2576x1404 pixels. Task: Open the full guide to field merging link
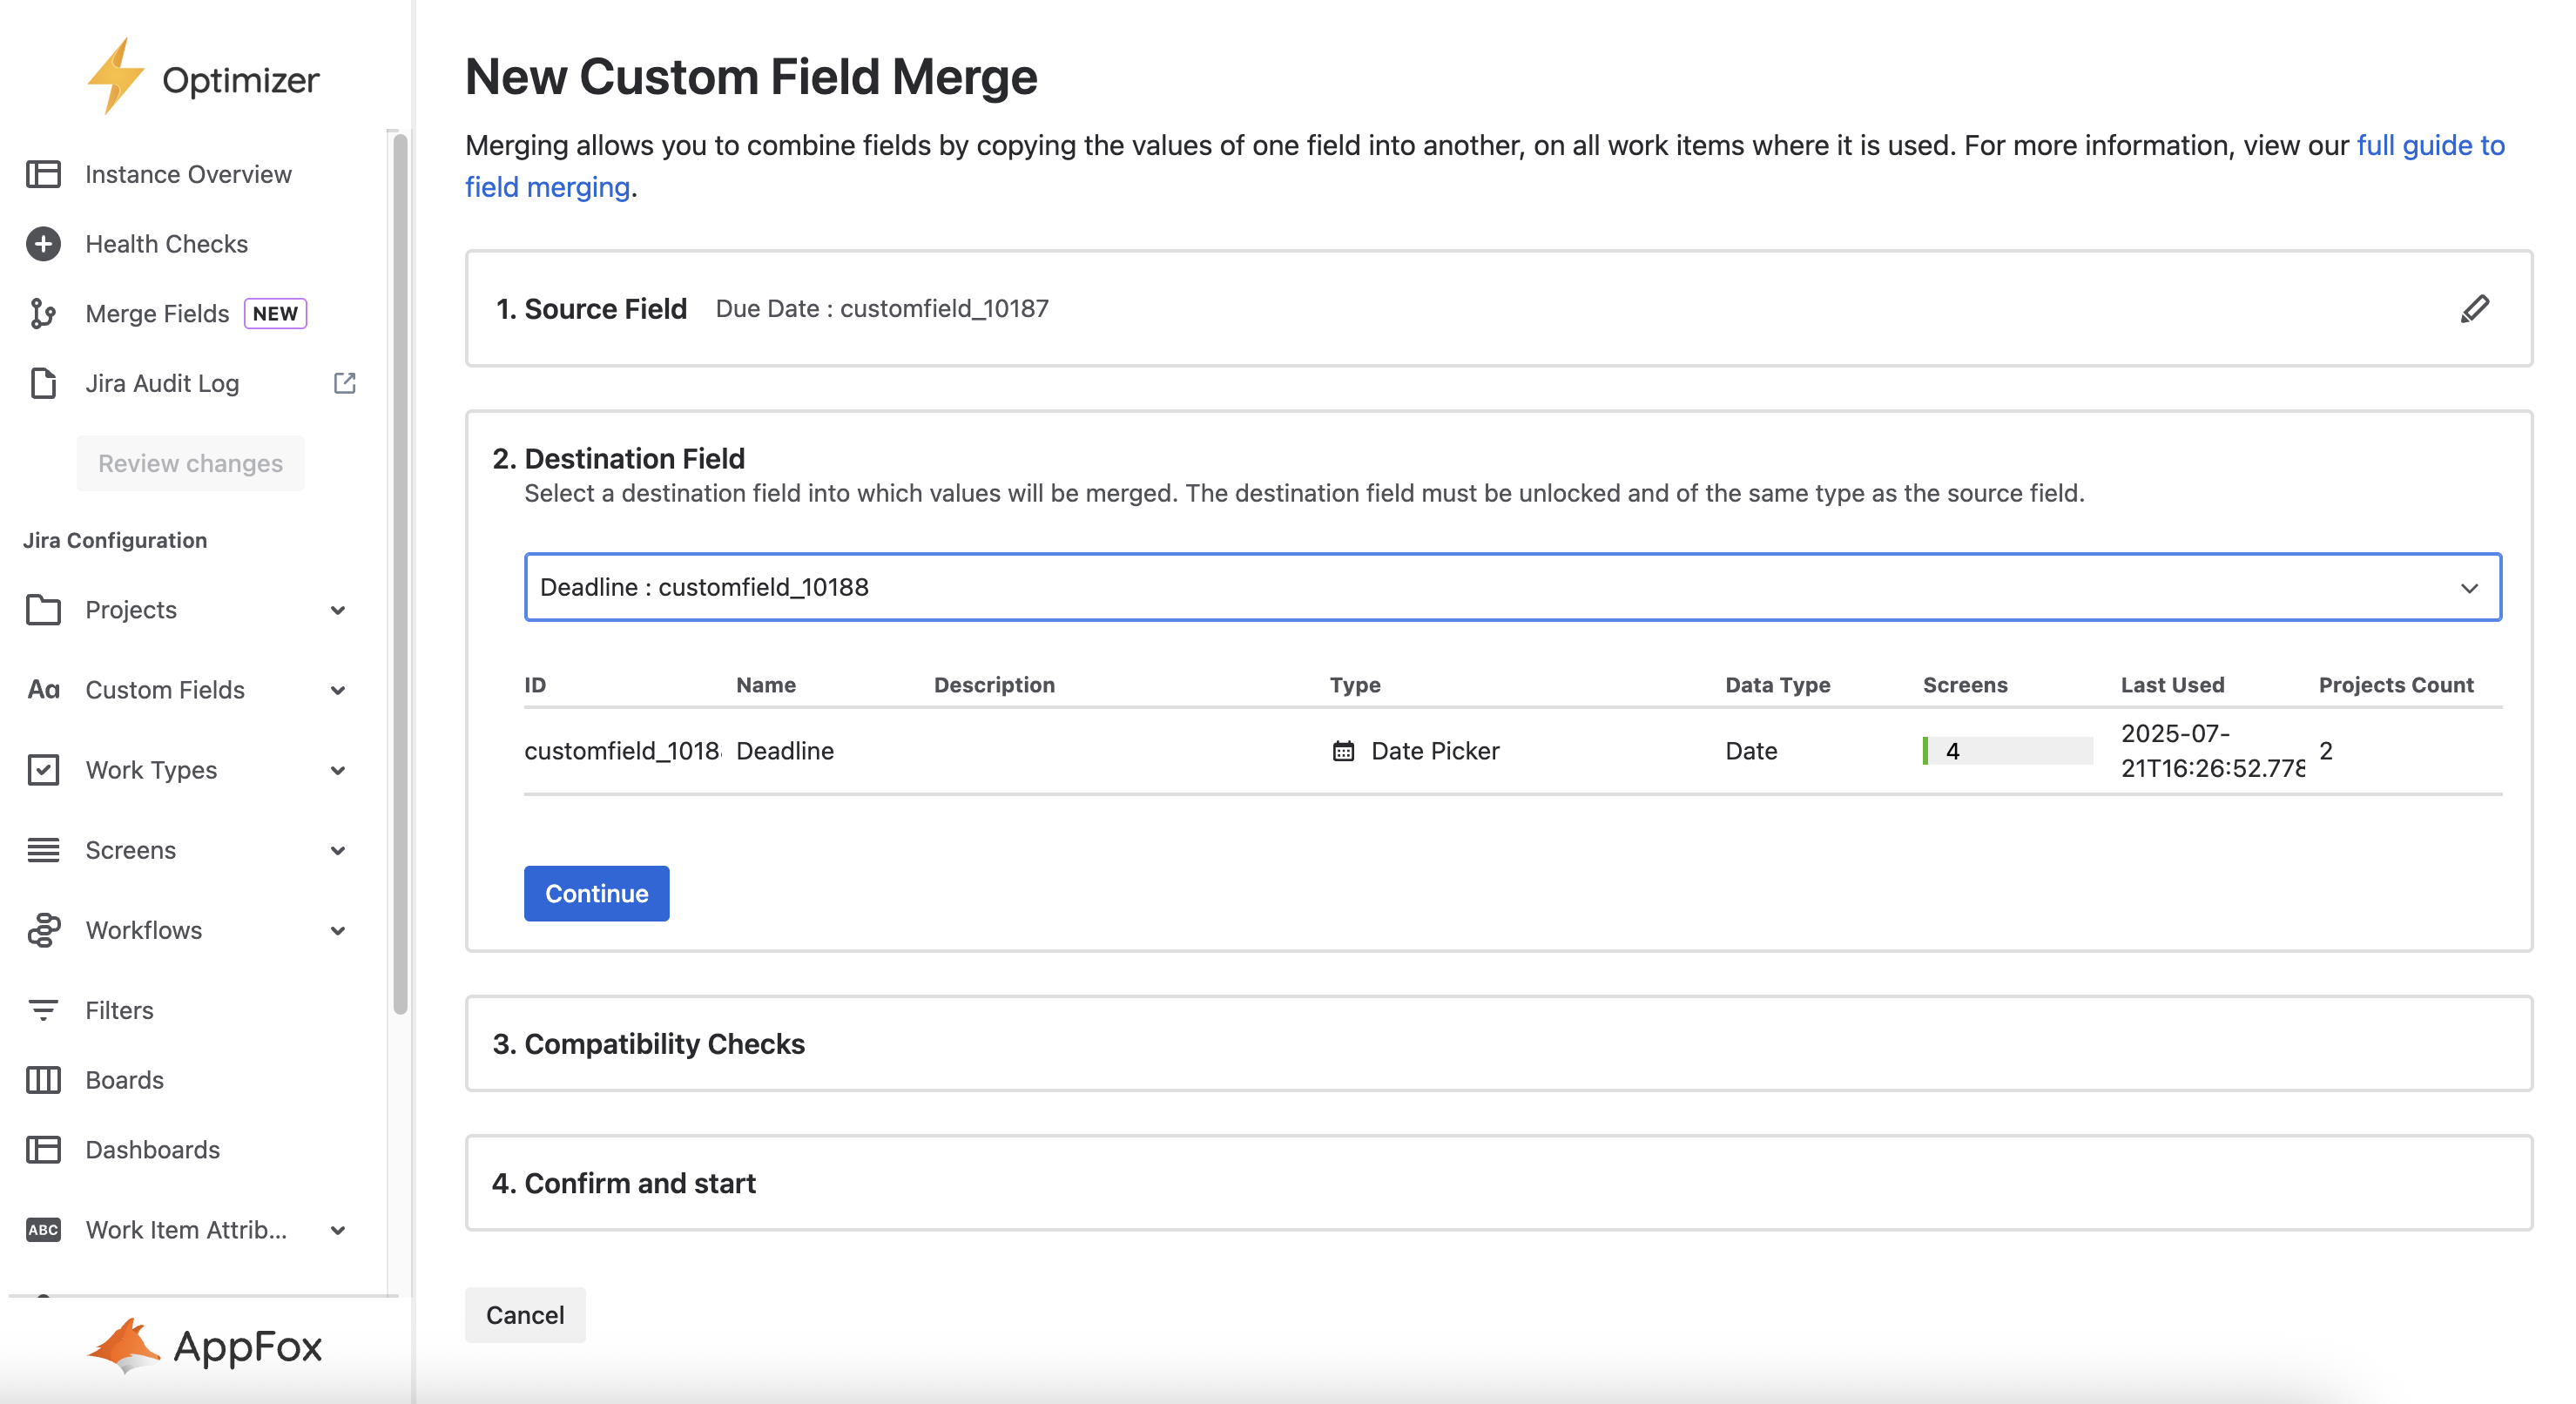[2429, 146]
